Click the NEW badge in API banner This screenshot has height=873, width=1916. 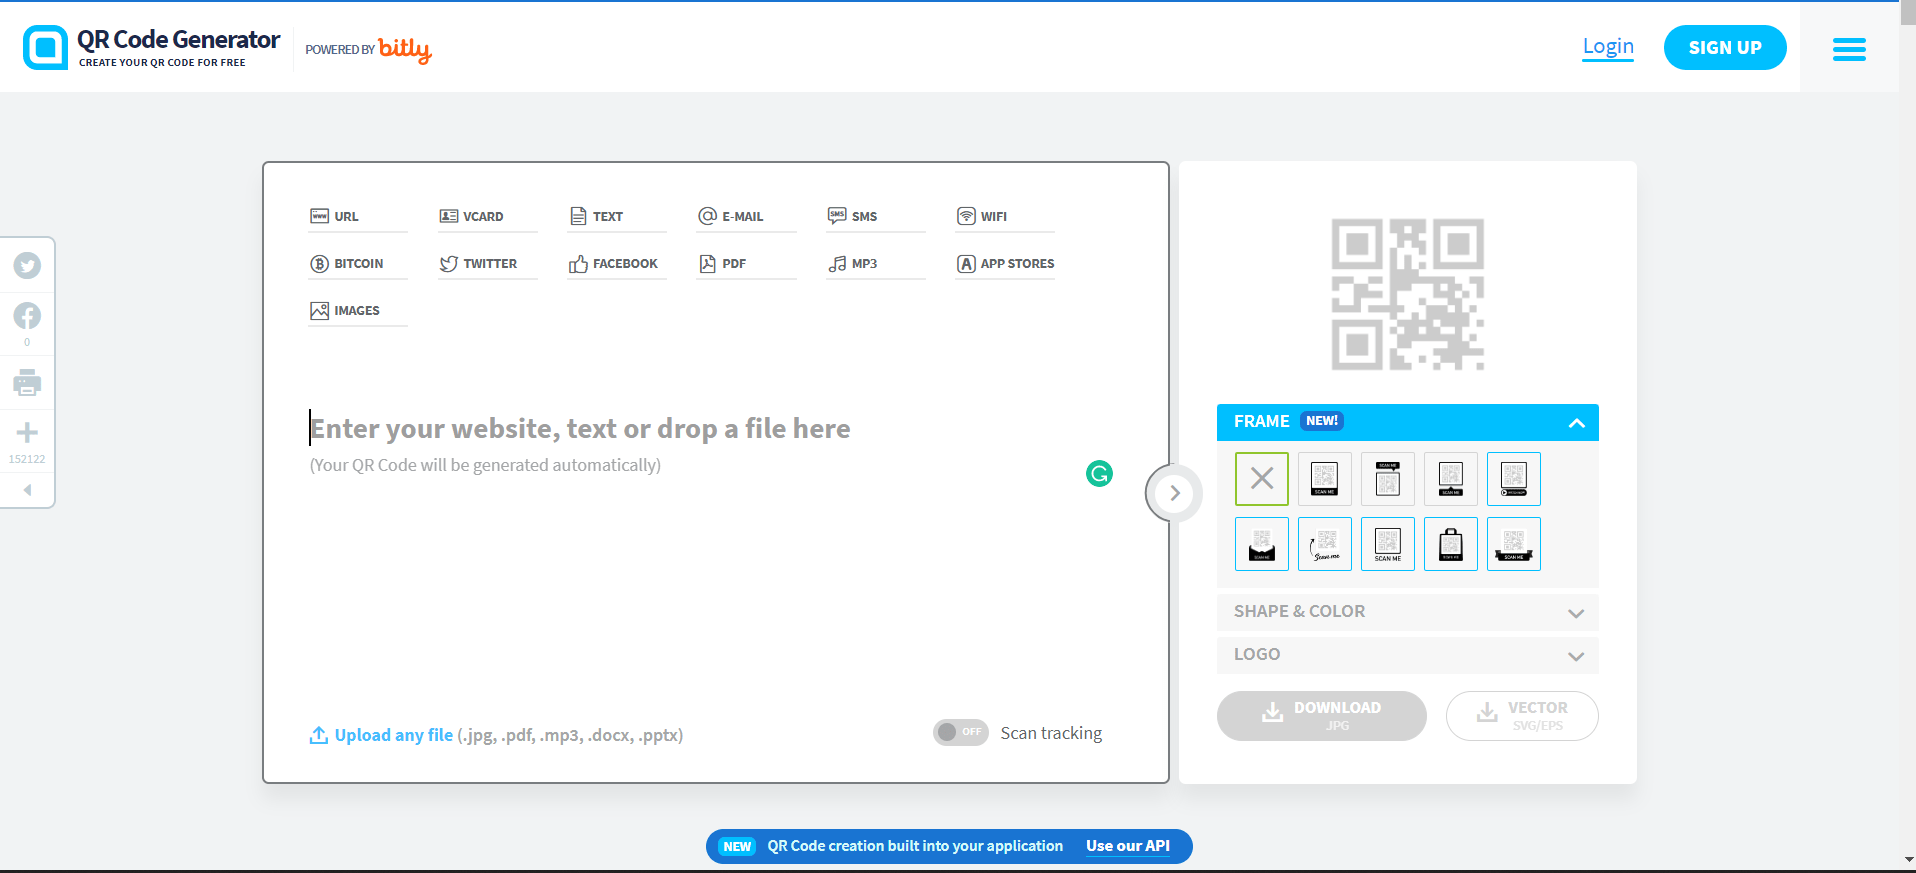tap(738, 846)
